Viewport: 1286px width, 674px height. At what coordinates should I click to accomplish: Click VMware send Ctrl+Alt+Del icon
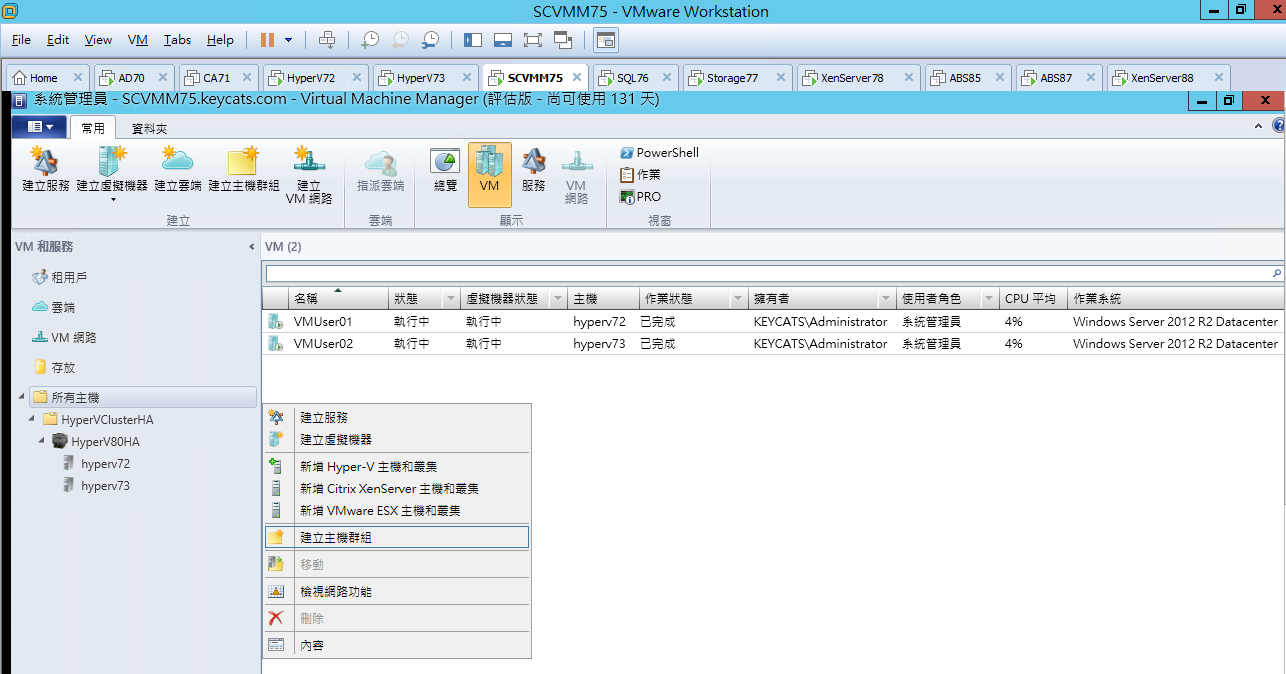coord(327,40)
